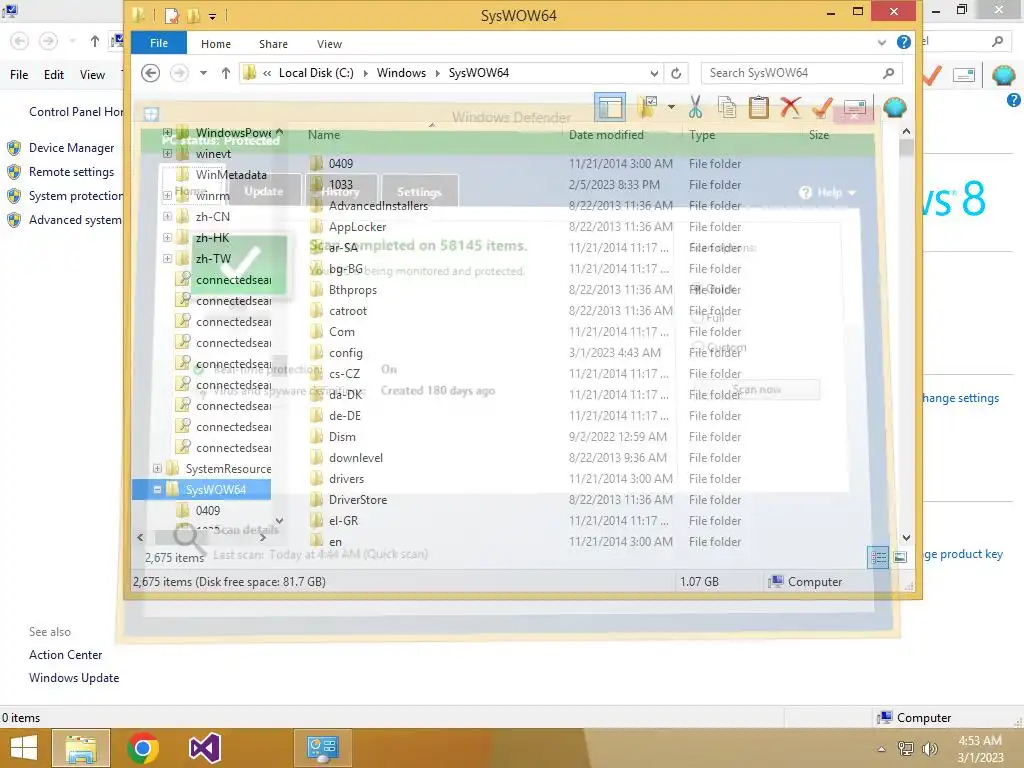Open Device Manager link in System window
The image size is (1024, 768).
pyautogui.click(x=71, y=148)
